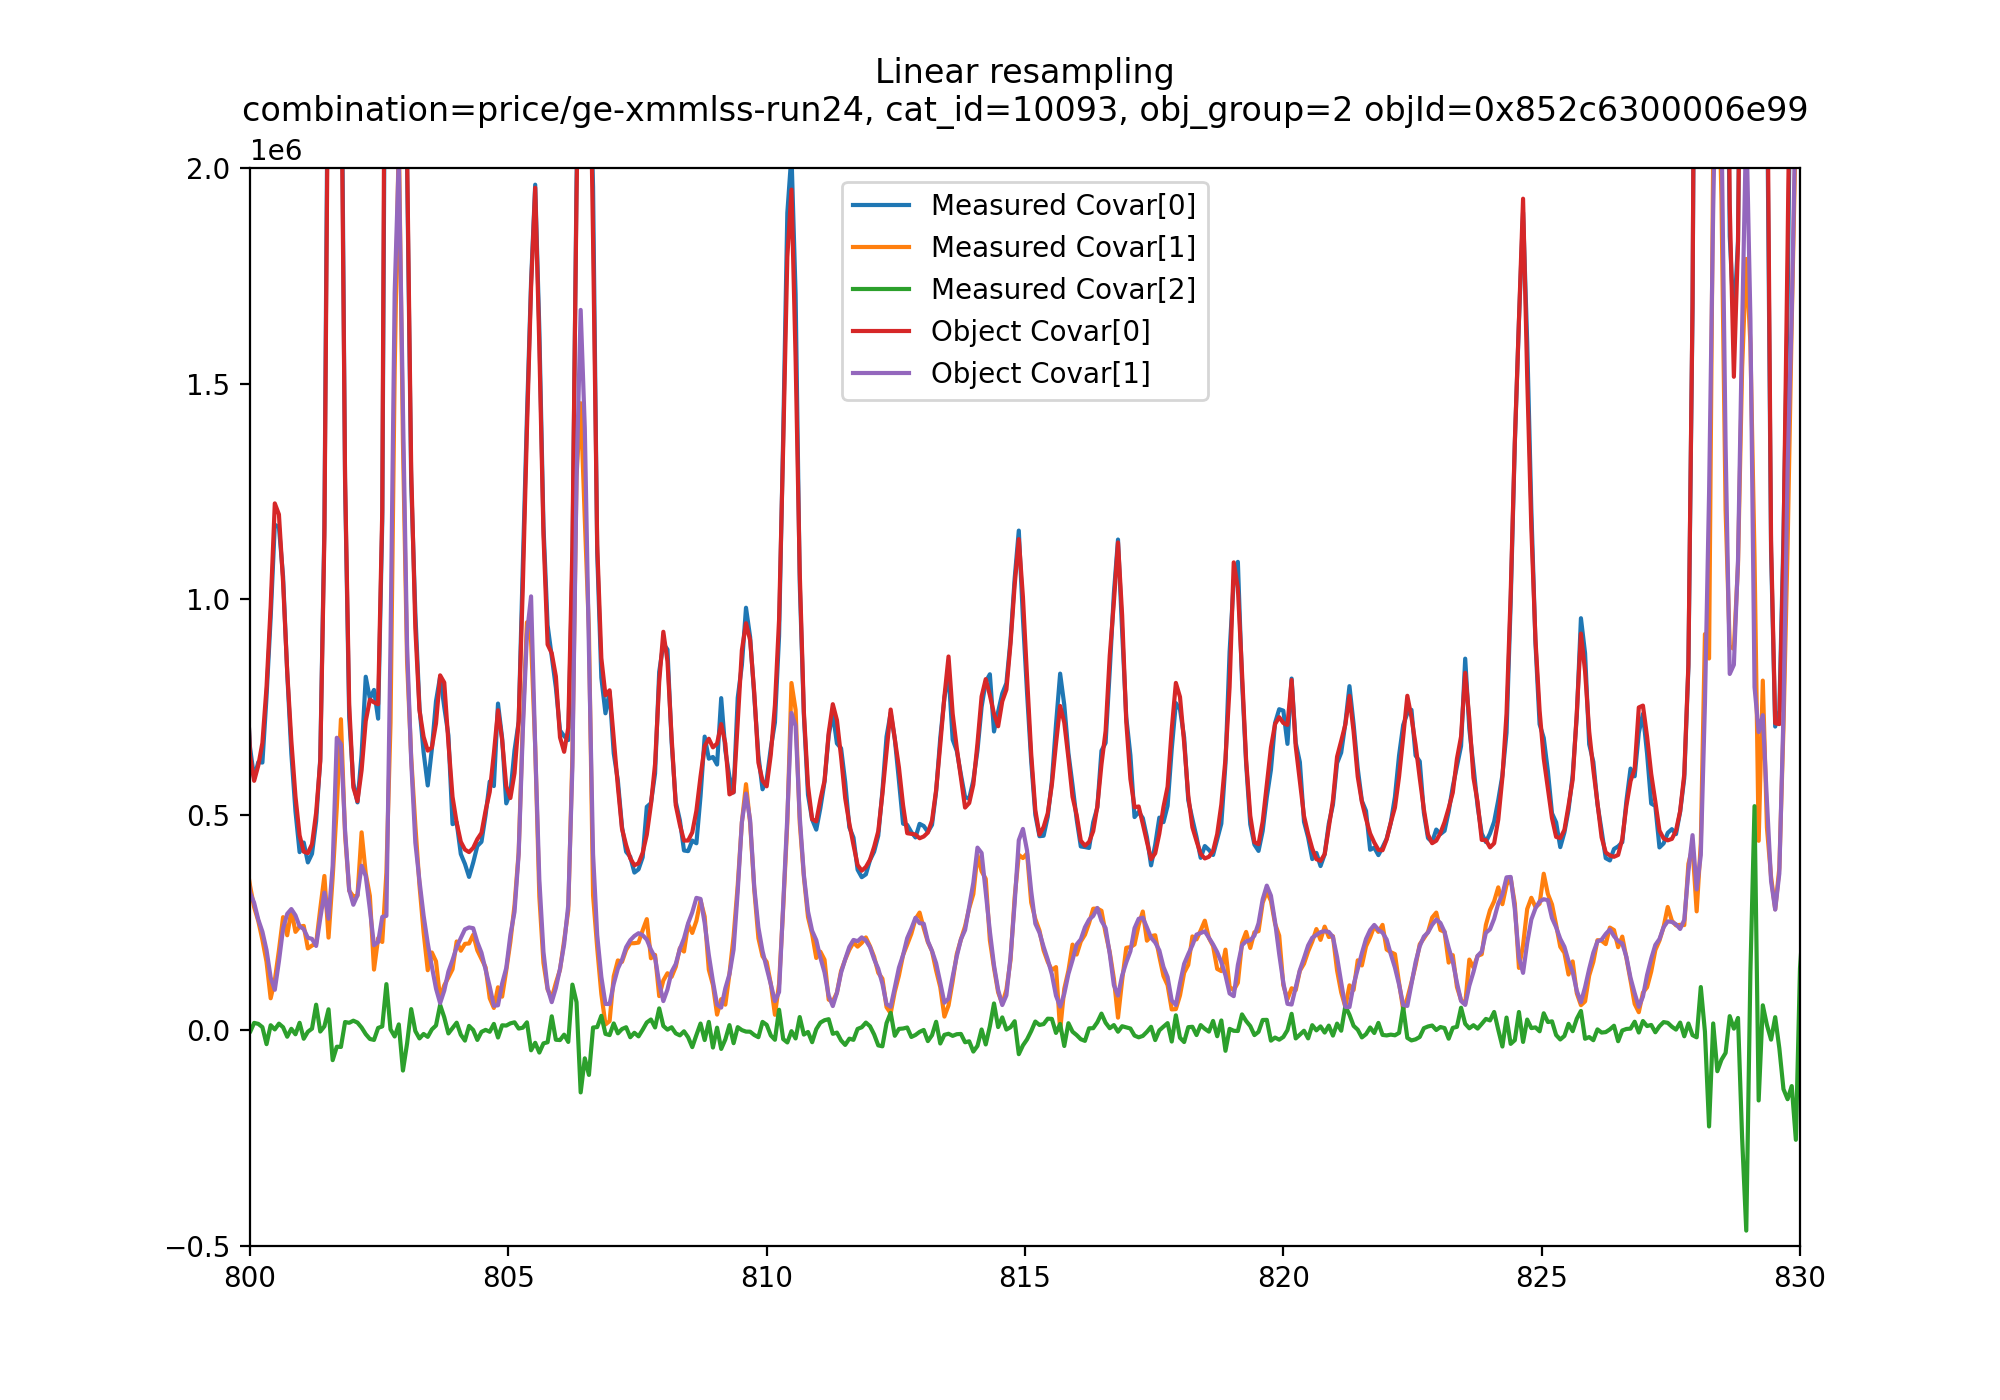2000x1400 pixels.
Task: Click the Measured Covar[2] legend label
Action: click(1062, 289)
